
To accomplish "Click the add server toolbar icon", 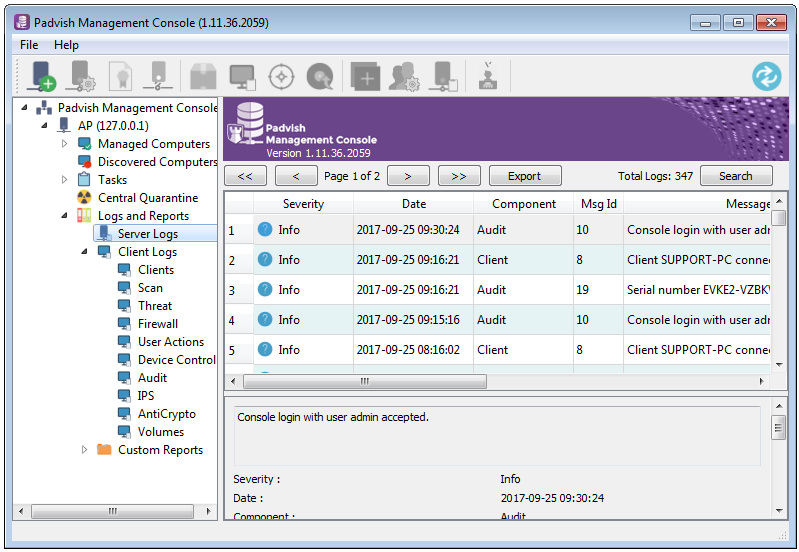I will pyautogui.click(x=43, y=76).
